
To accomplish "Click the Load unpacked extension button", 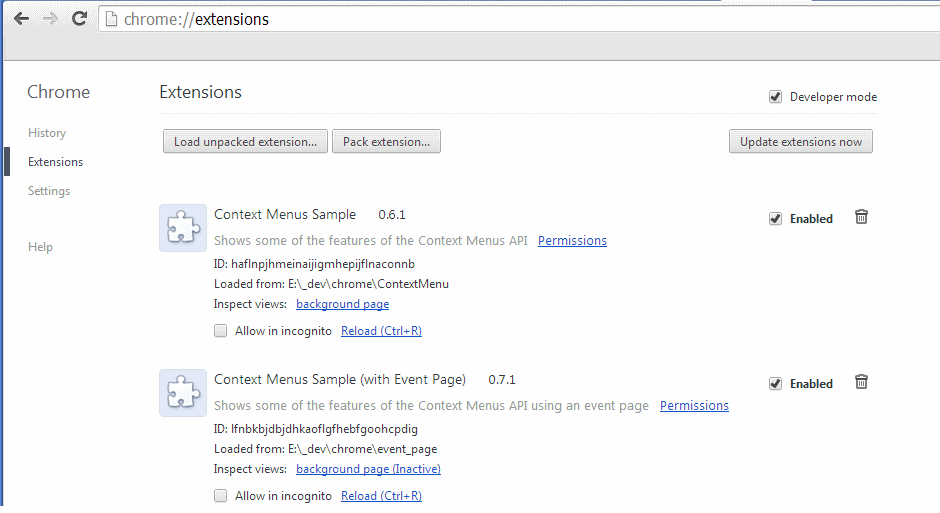I will [245, 142].
